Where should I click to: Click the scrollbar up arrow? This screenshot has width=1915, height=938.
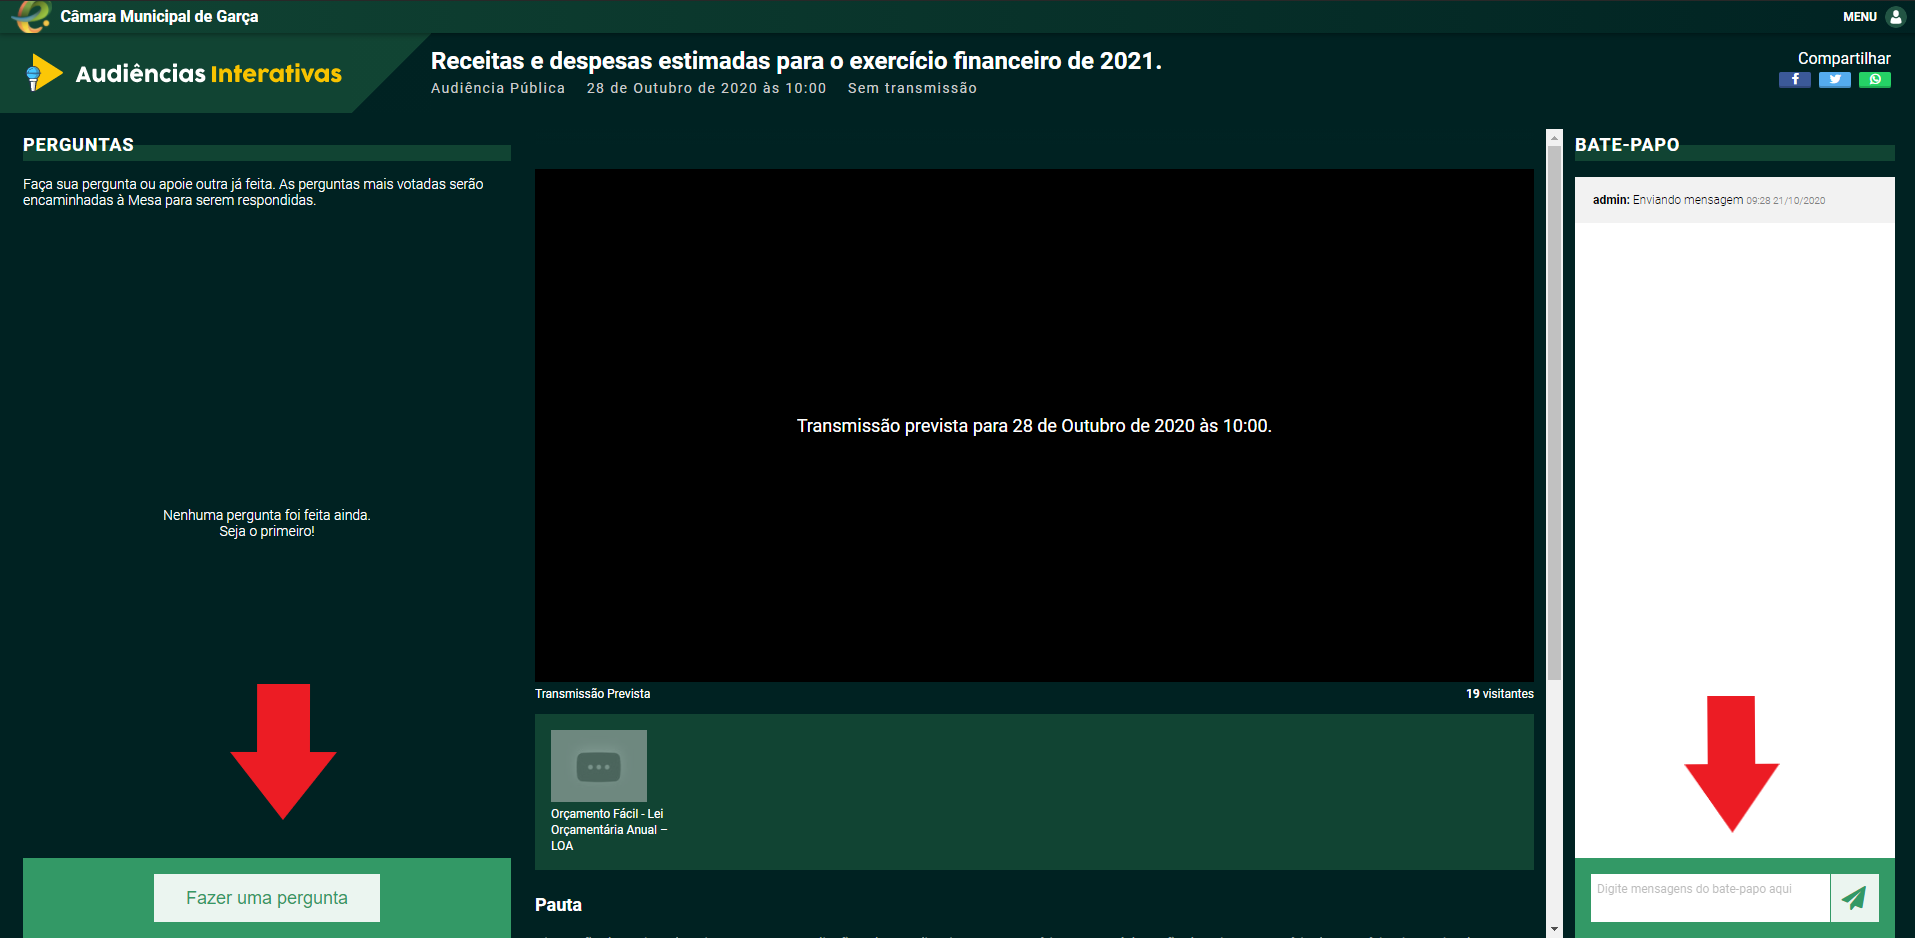1554,137
